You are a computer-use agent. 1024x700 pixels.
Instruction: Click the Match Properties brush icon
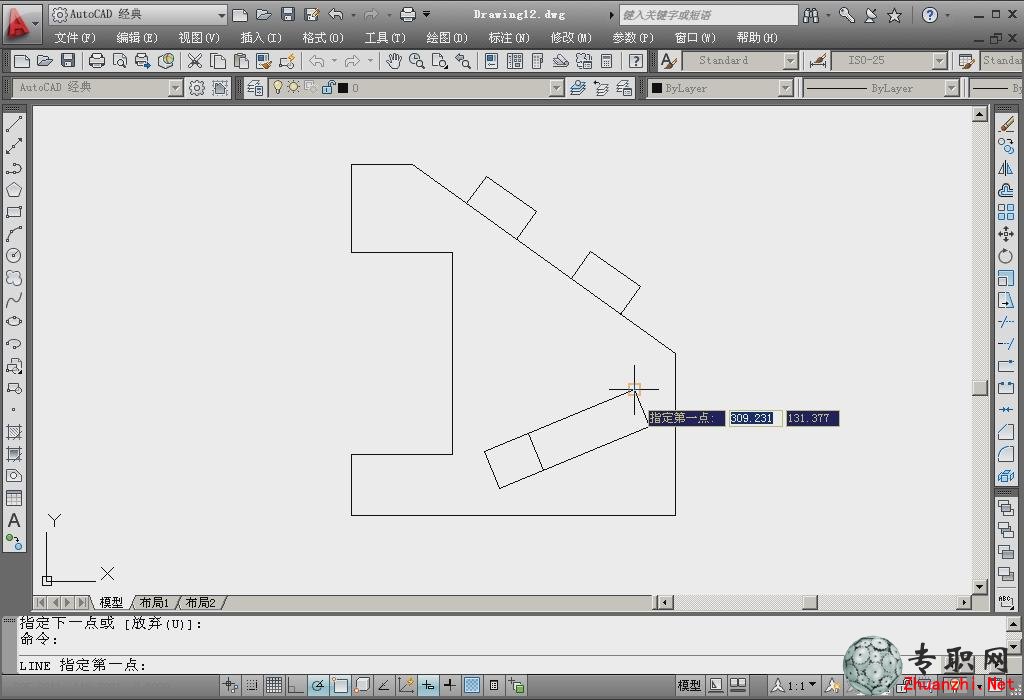[264, 61]
